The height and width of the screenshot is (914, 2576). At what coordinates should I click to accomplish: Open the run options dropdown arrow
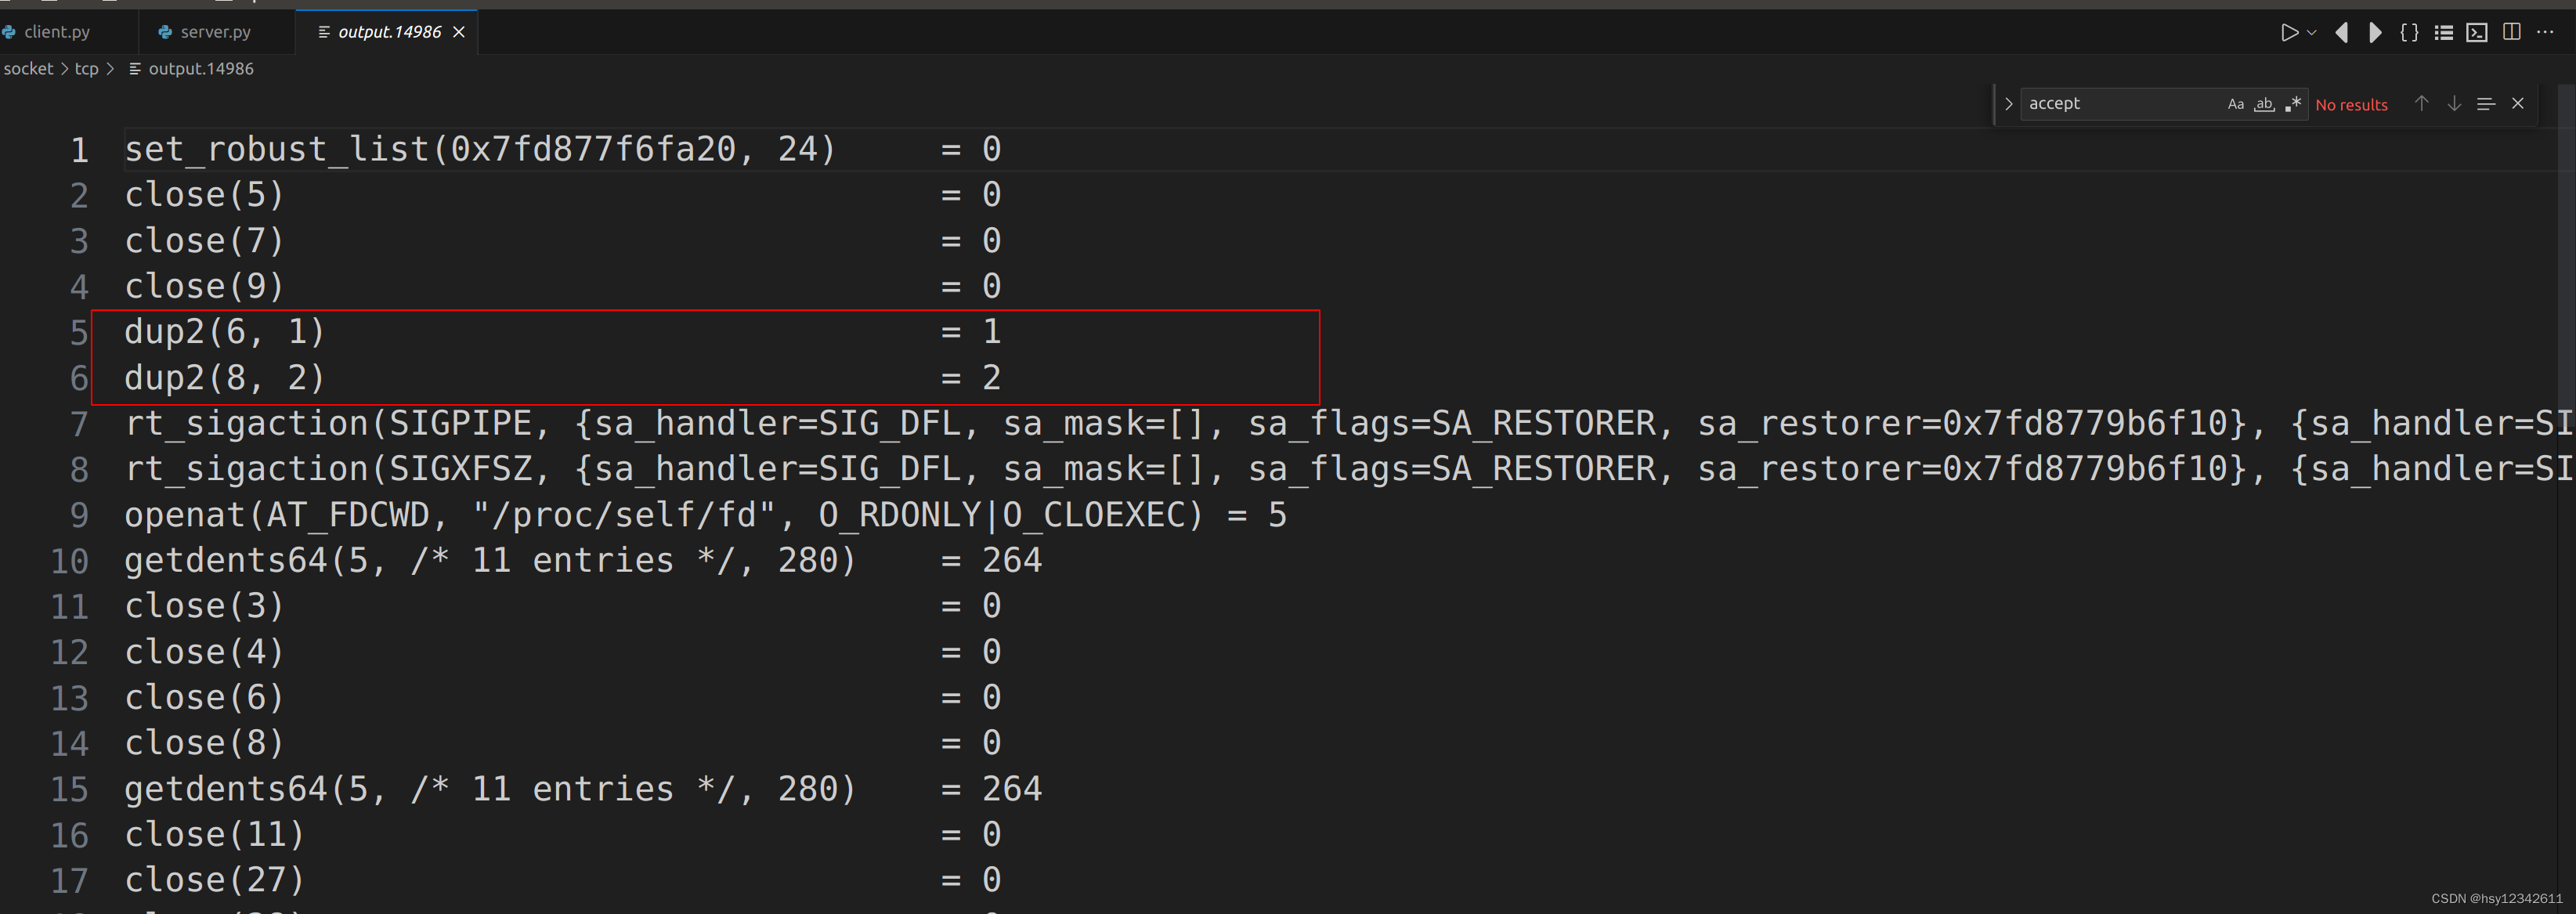2311,32
